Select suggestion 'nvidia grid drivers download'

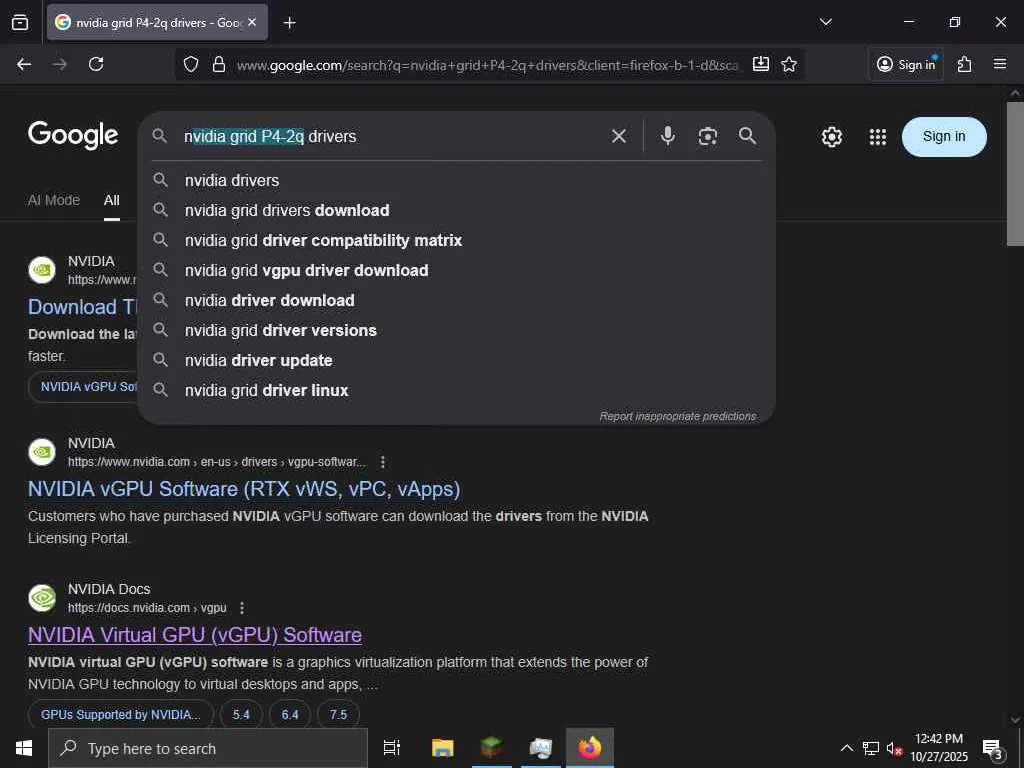456,210
